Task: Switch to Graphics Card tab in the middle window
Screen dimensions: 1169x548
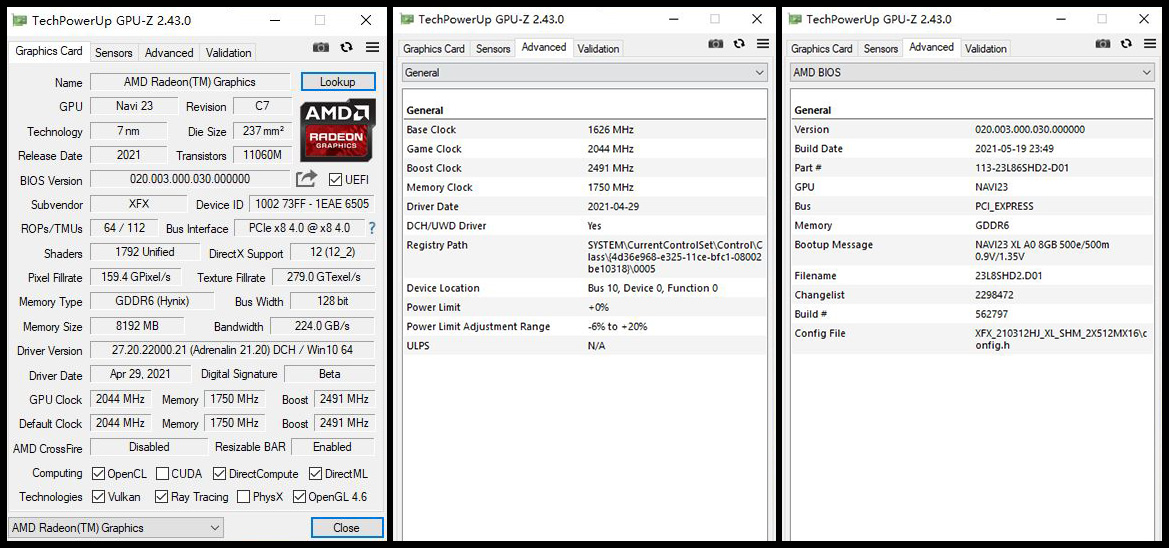Action: tap(434, 48)
